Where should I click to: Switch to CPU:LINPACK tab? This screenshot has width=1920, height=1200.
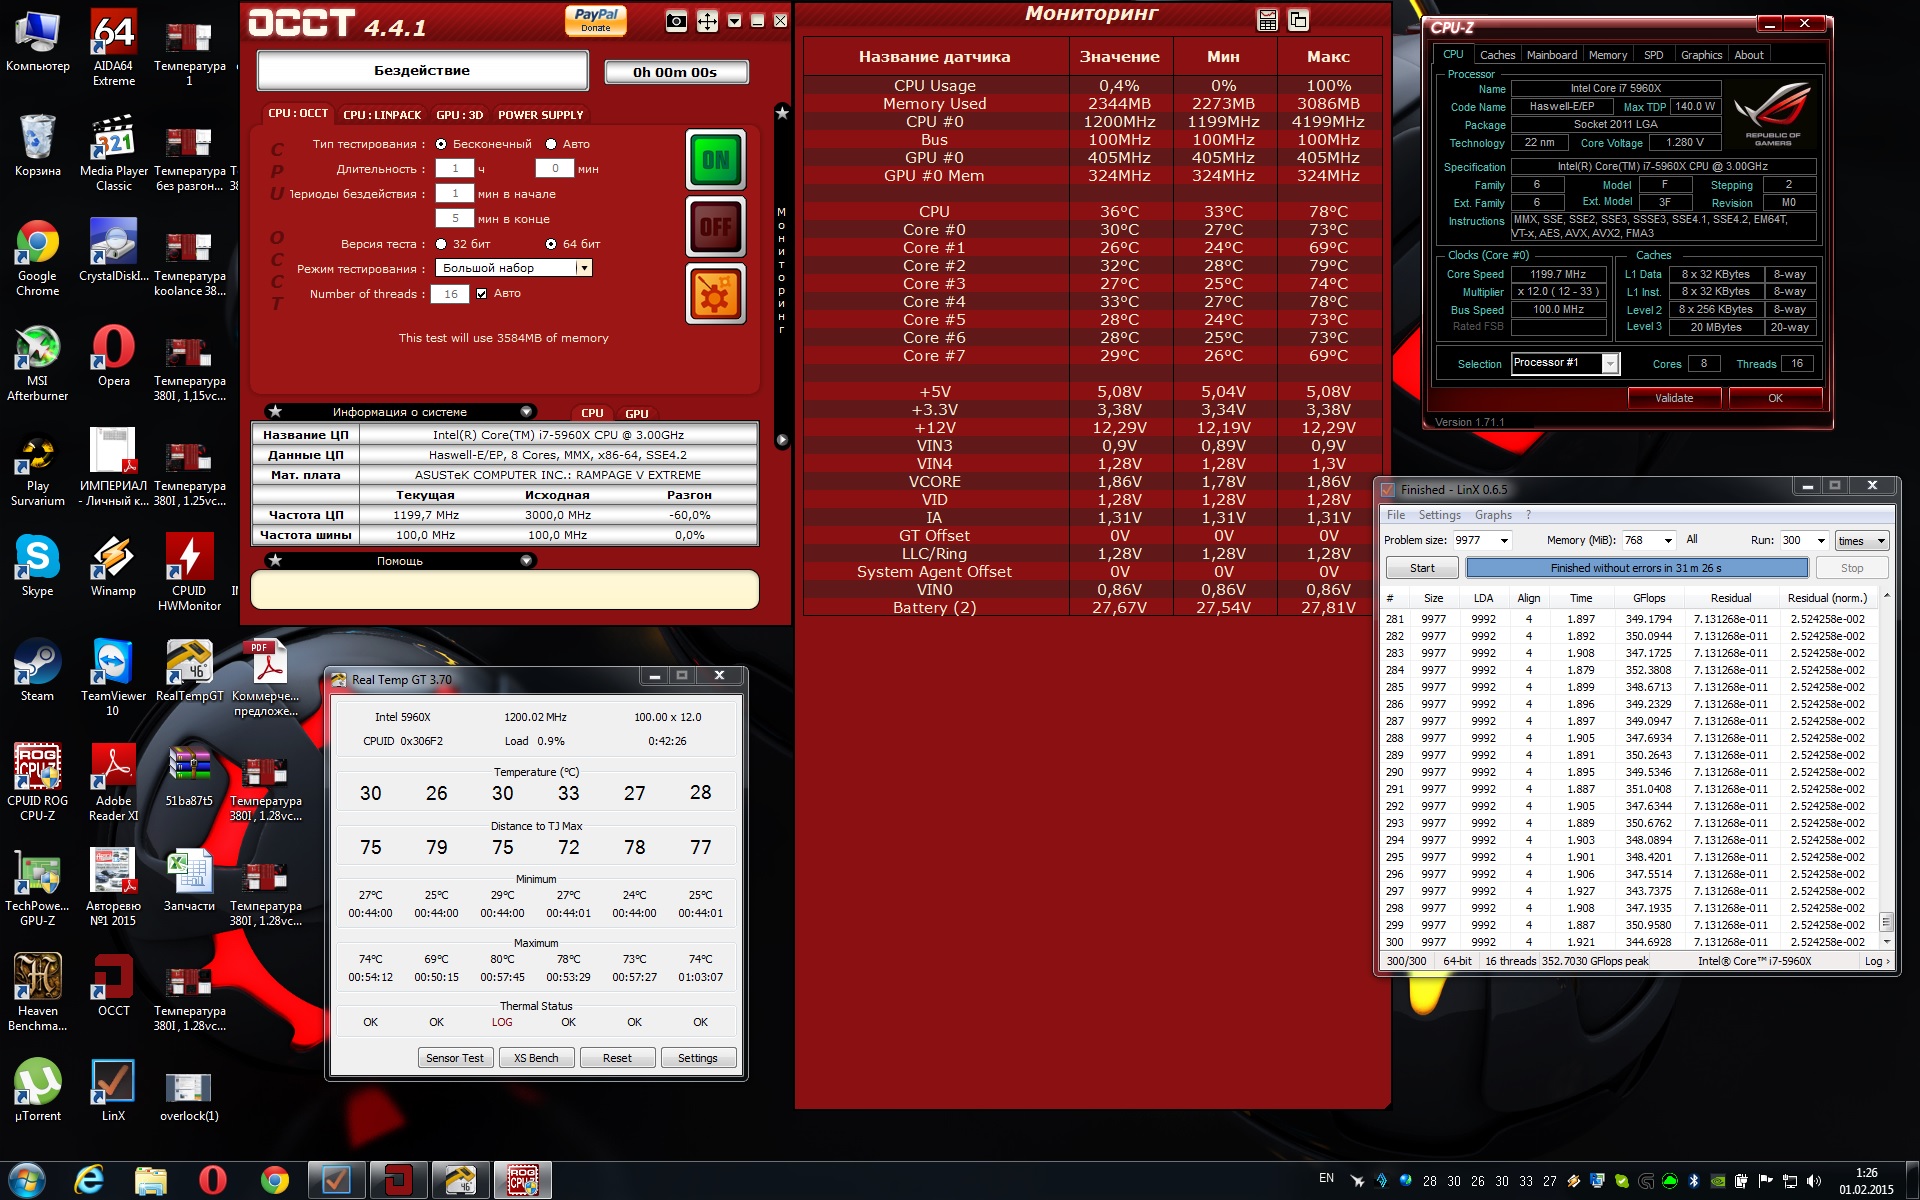click(382, 115)
